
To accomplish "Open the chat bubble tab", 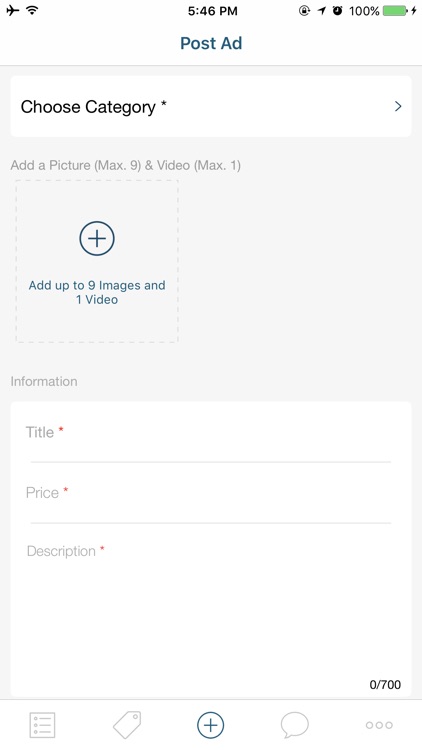I will point(294,725).
